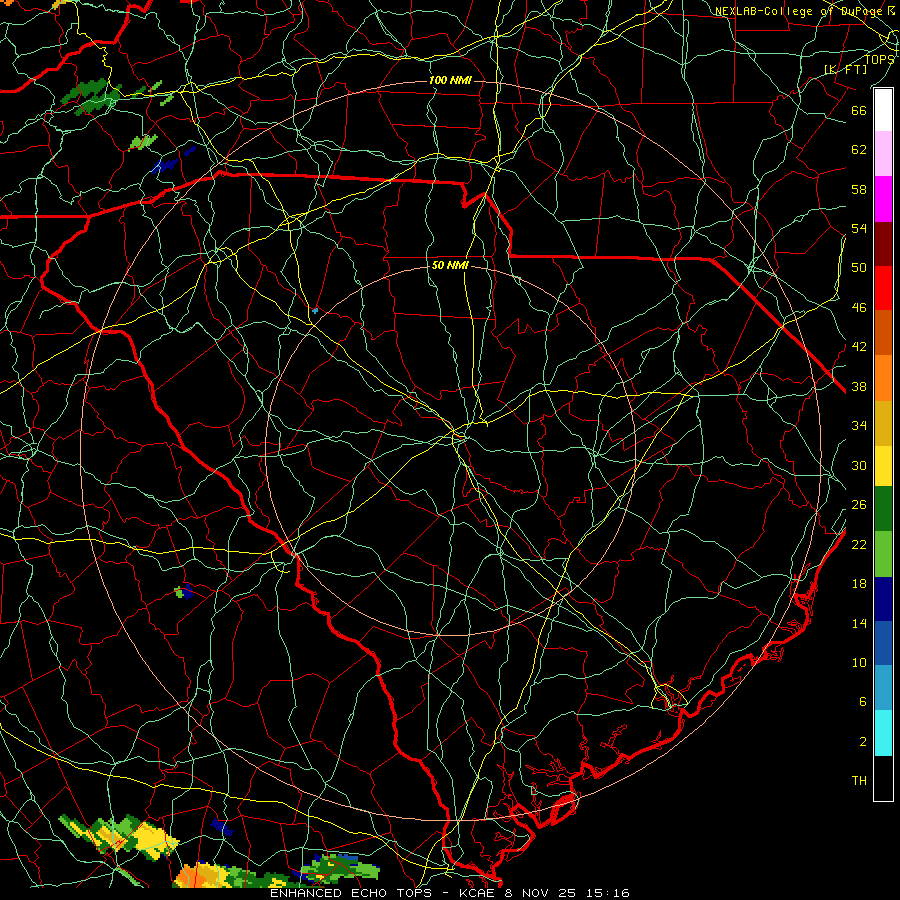Click the 'TH' legend label
Screen dimensions: 900x900
(859, 781)
